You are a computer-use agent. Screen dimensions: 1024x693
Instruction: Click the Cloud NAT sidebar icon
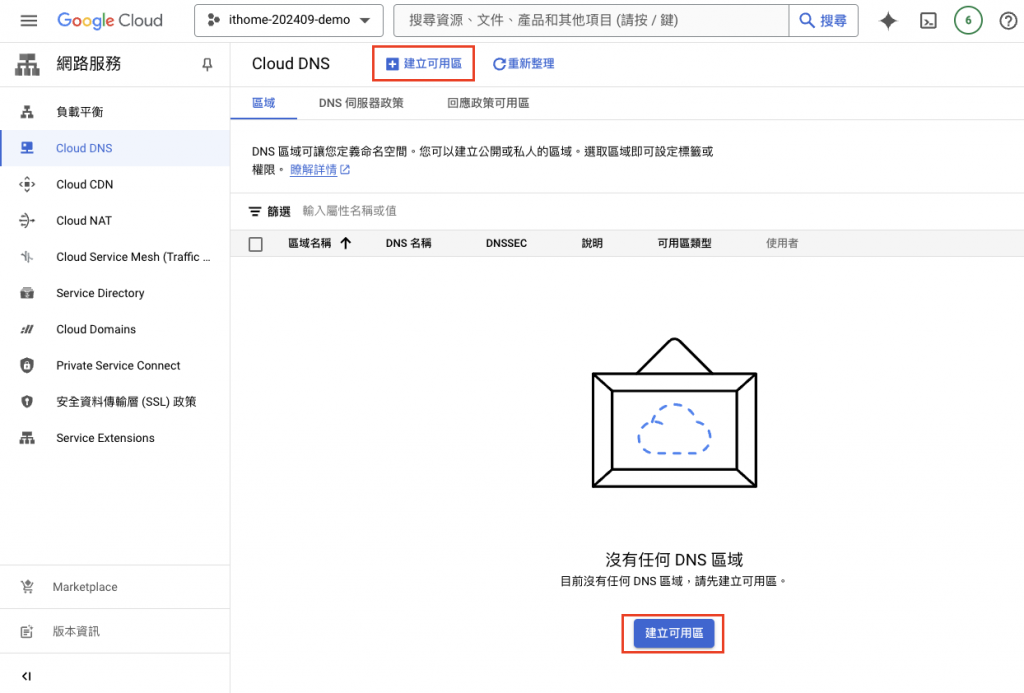coord(27,221)
